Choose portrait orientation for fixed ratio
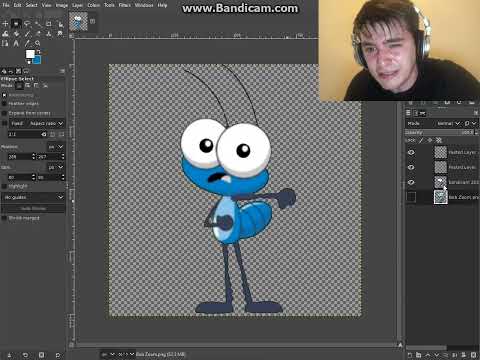Image resolution: width=480 pixels, height=360 pixels. click(x=53, y=134)
